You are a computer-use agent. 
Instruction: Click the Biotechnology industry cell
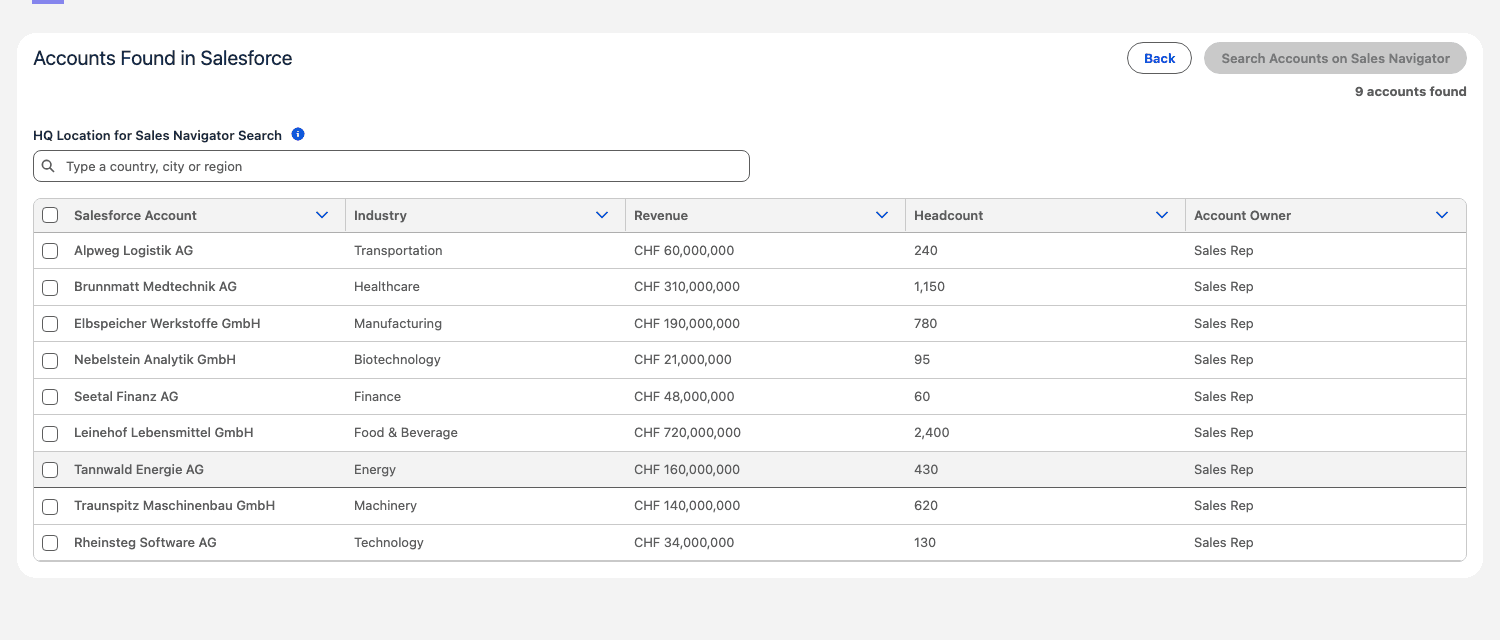click(x=397, y=359)
